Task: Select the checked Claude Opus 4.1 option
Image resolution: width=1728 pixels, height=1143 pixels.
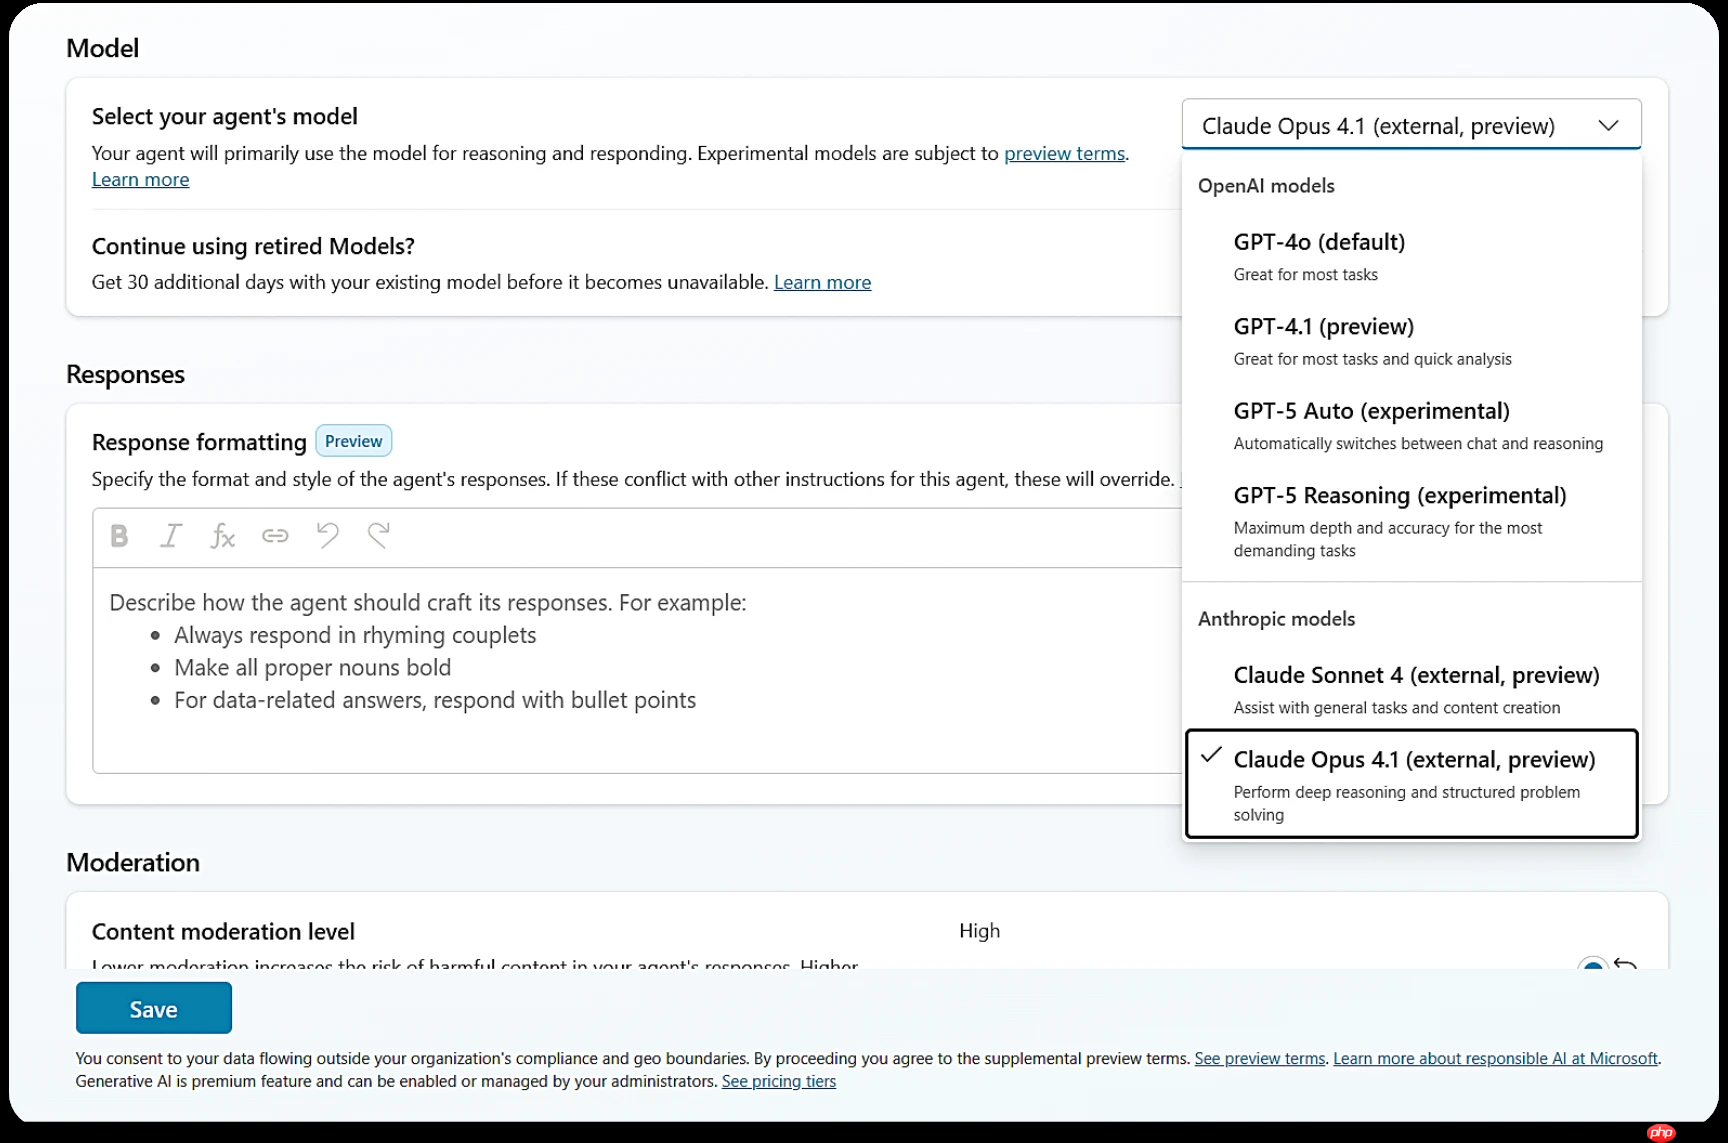Action: tap(1413, 761)
